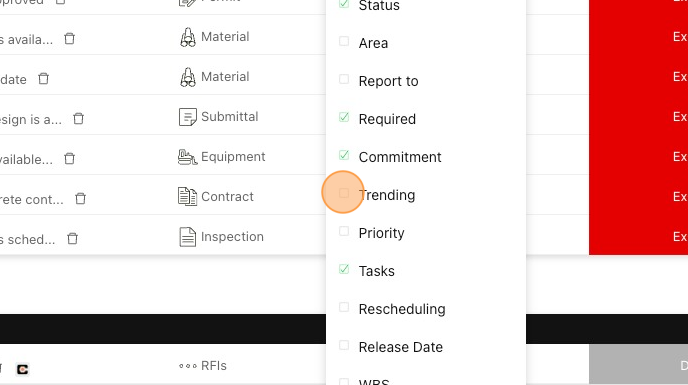Click the red status cell in Inspection row
688x385 pixels.
(x=638, y=237)
